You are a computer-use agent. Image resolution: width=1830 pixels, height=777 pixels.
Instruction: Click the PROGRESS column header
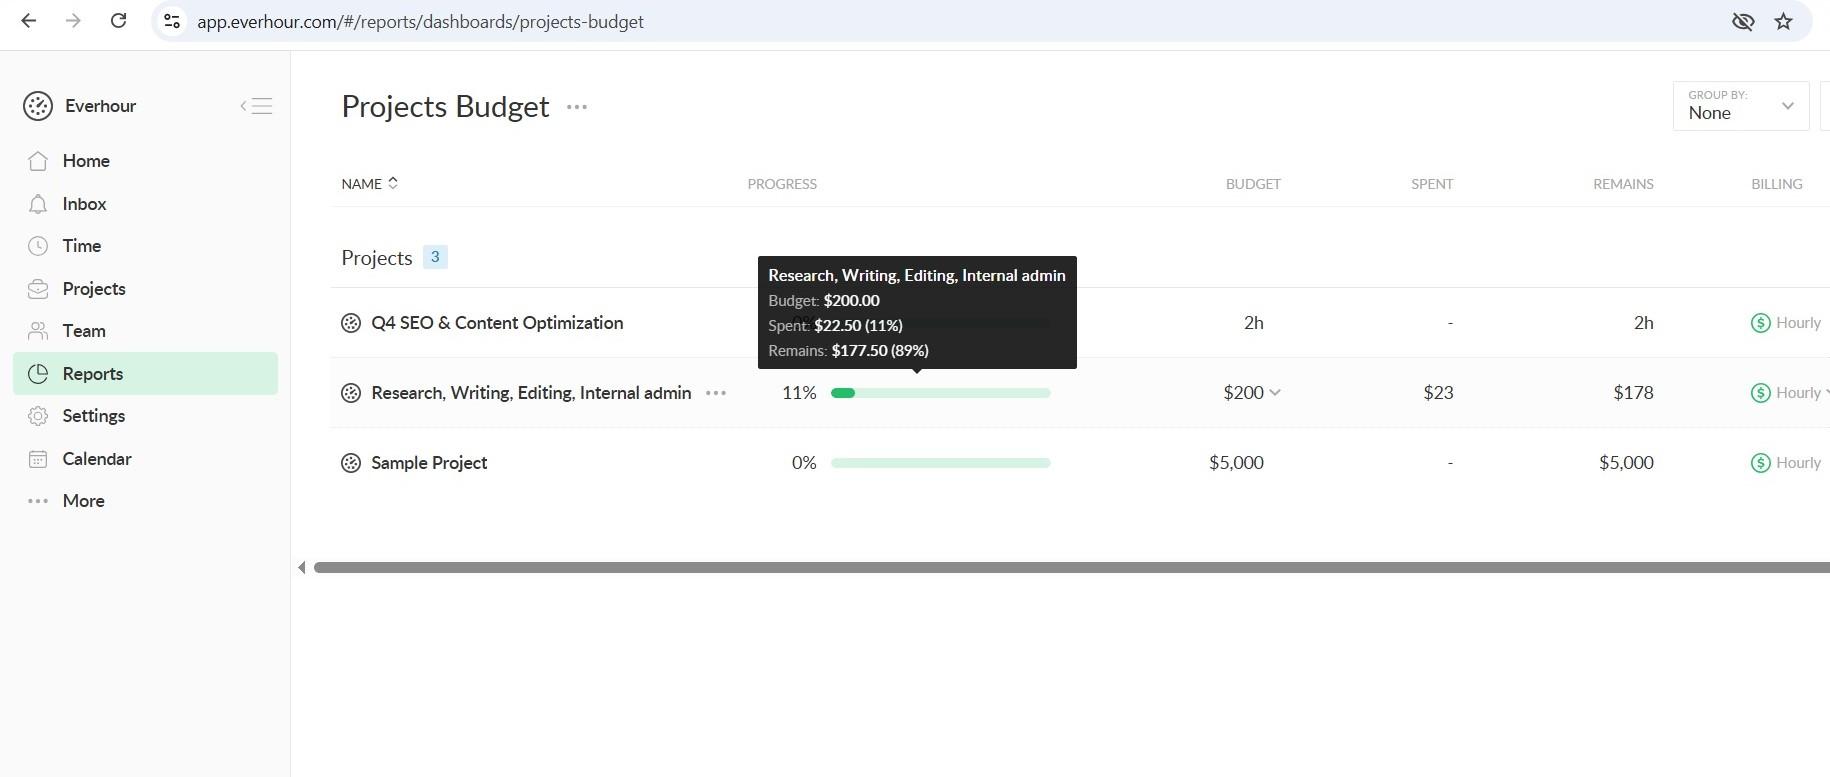782,184
